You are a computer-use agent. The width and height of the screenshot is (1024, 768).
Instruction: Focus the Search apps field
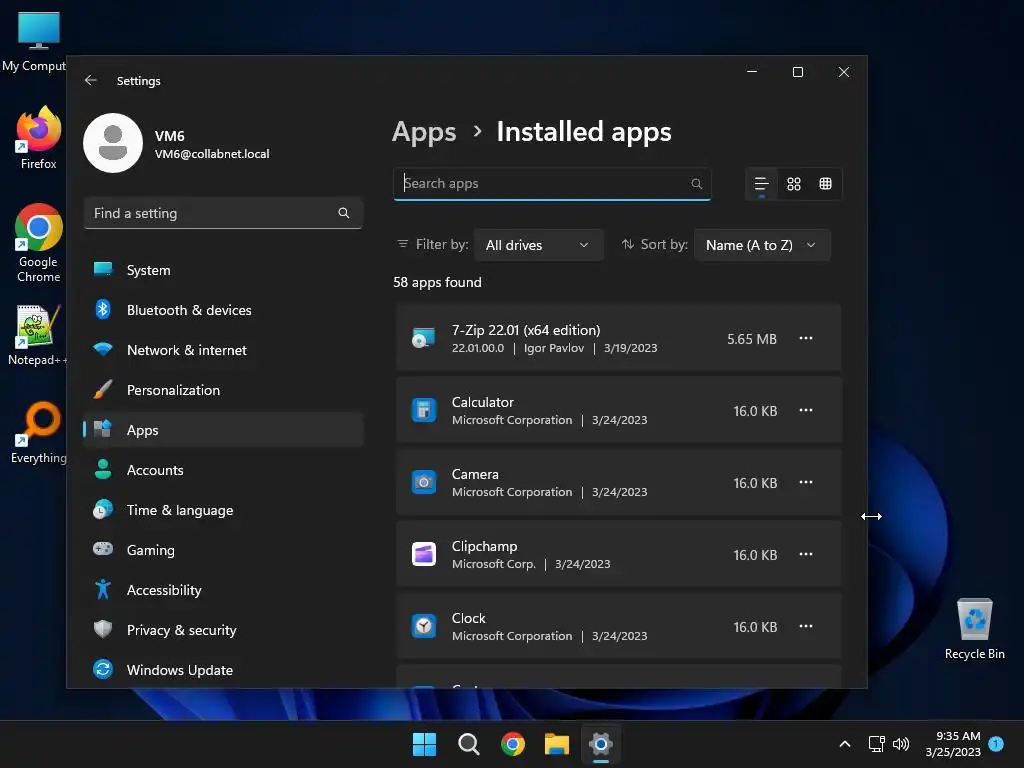pos(552,184)
